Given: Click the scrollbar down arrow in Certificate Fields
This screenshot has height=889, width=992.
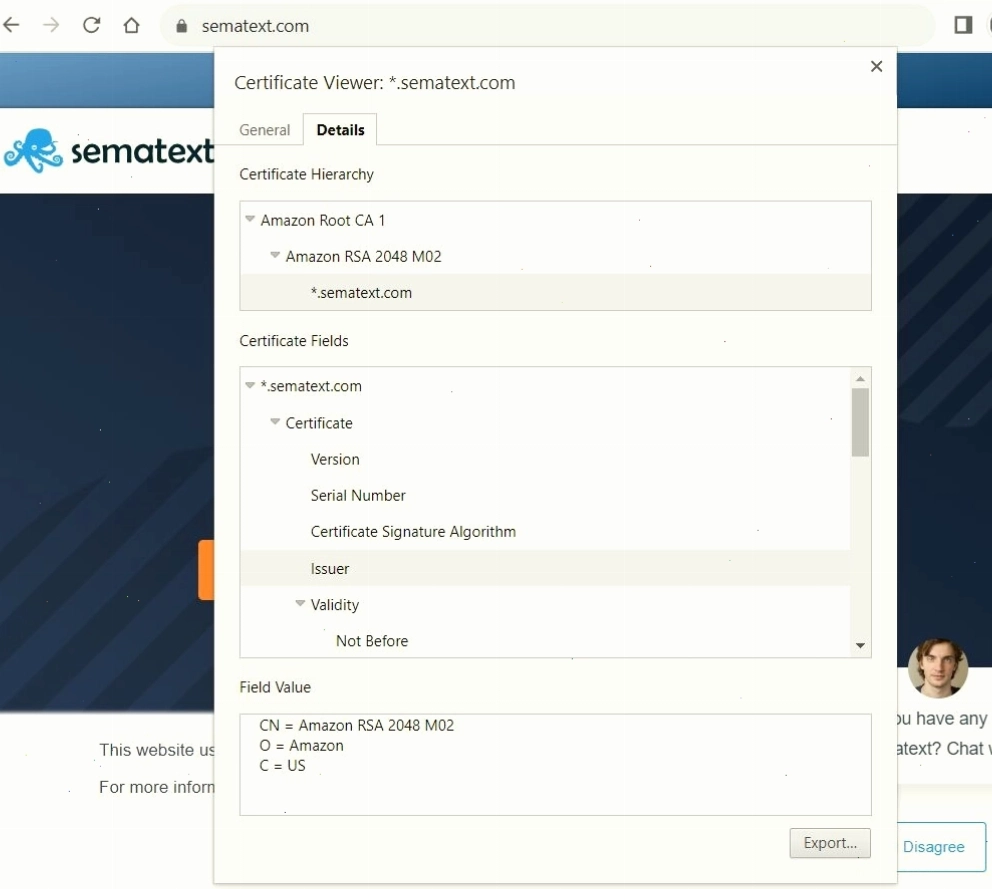Looking at the screenshot, I should tap(860, 645).
